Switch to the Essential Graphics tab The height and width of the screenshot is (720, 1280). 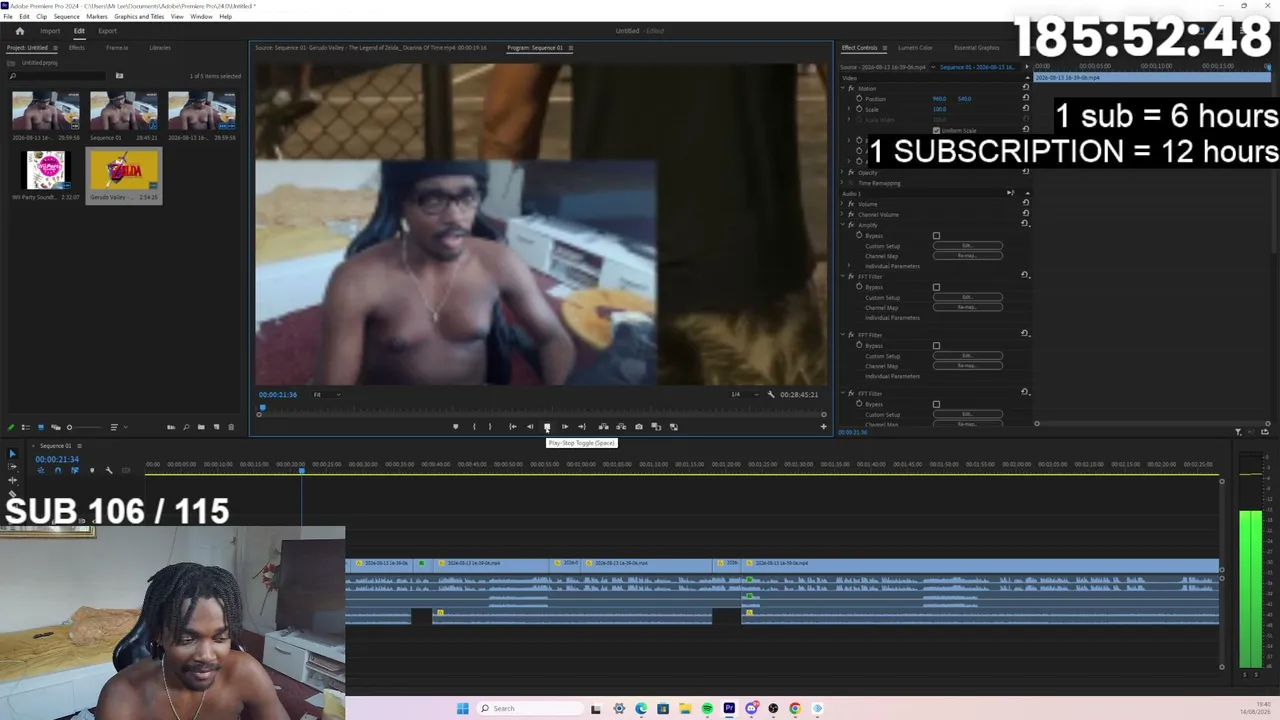(976, 48)
